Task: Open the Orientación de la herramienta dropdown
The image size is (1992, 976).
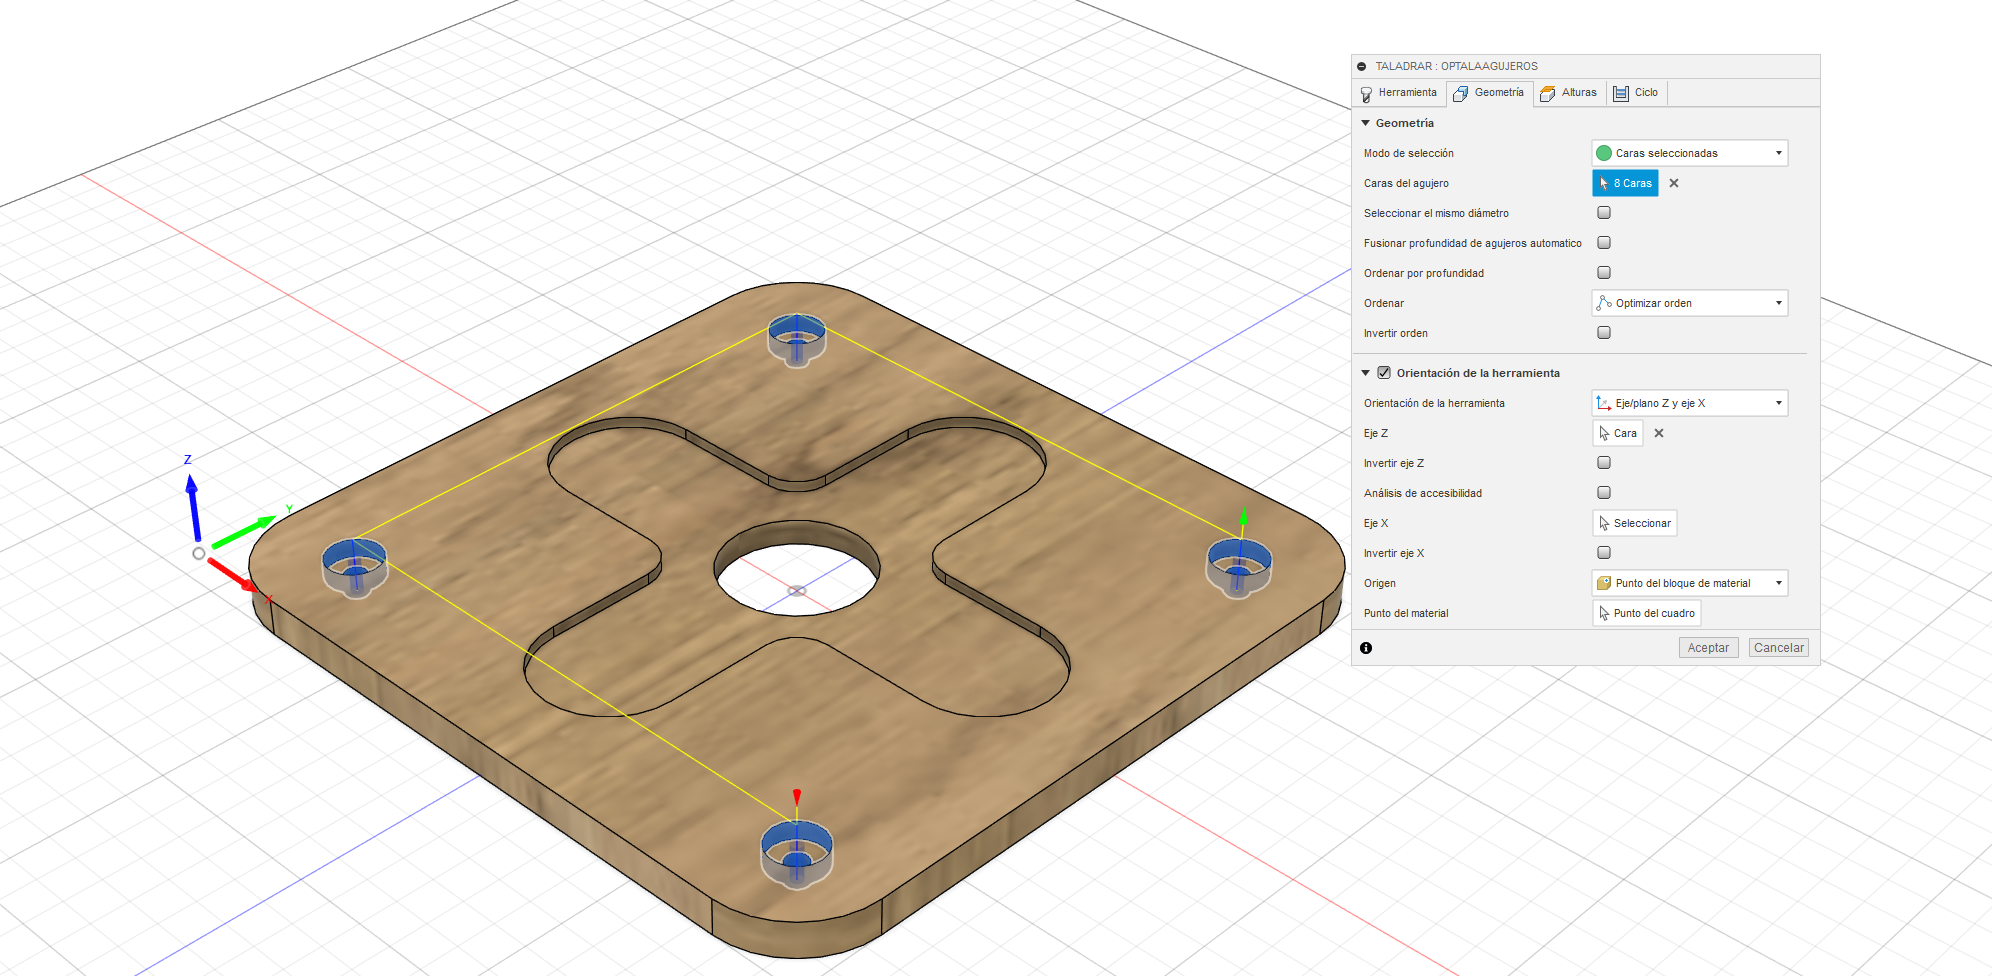Action: [1689, 403]
